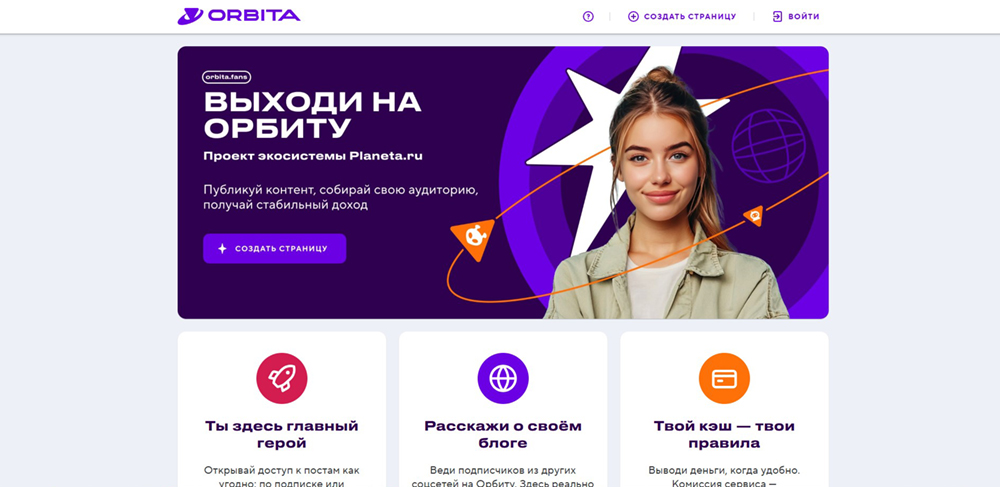
Task: Click the orbita.fans badge label
Action: (x=226, y=77)
